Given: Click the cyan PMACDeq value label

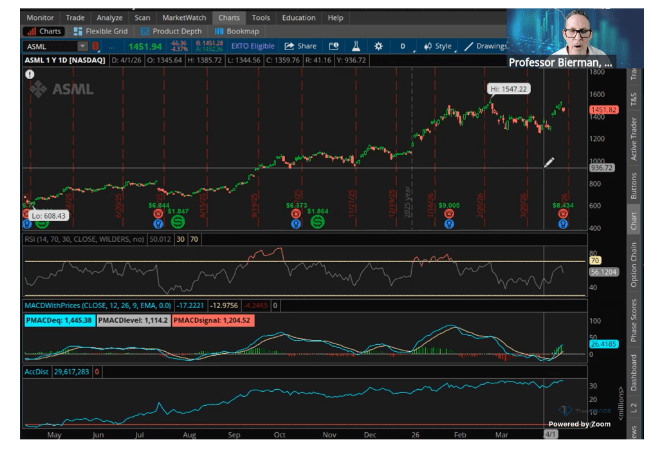Looking at the screenshot, I should [59, 320].
